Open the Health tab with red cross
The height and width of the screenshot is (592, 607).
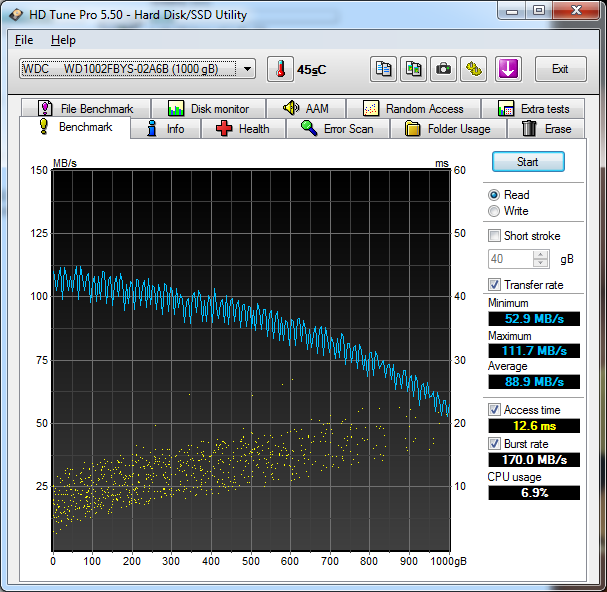coord(243,129)
